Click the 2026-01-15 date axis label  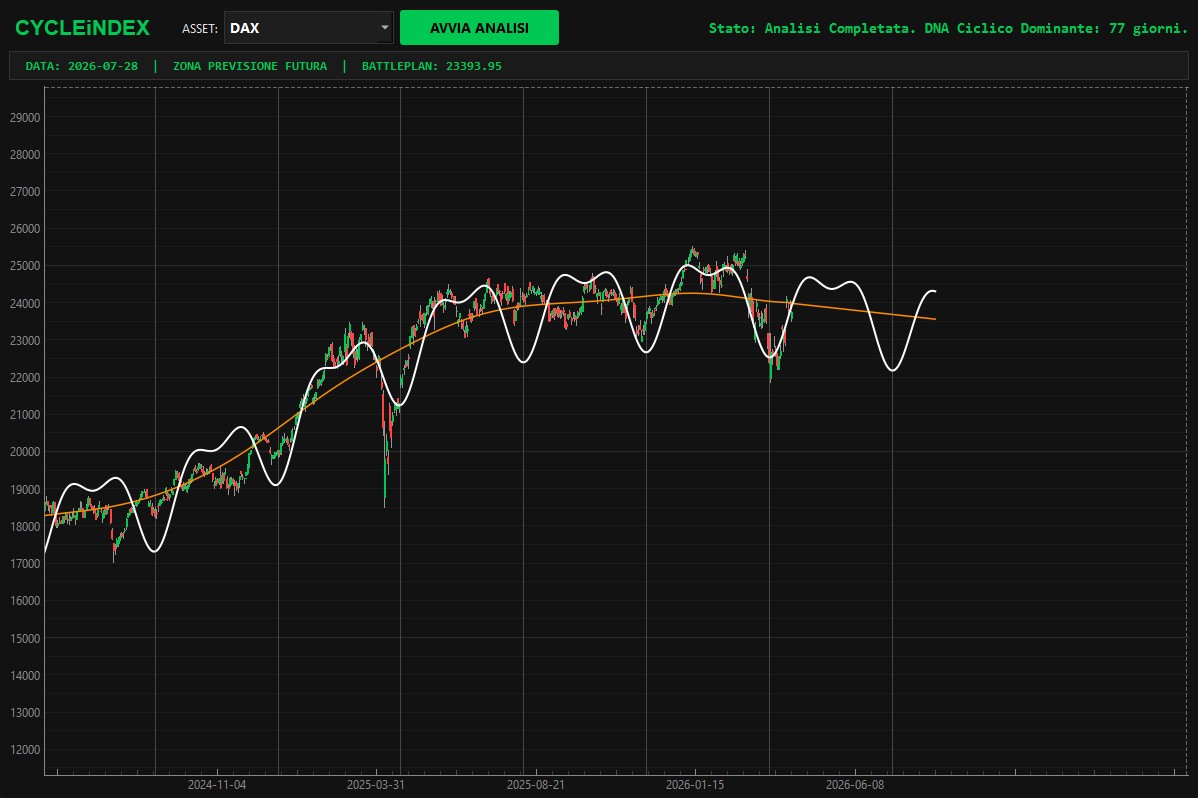pyautogui.click(x=695, y=785)
